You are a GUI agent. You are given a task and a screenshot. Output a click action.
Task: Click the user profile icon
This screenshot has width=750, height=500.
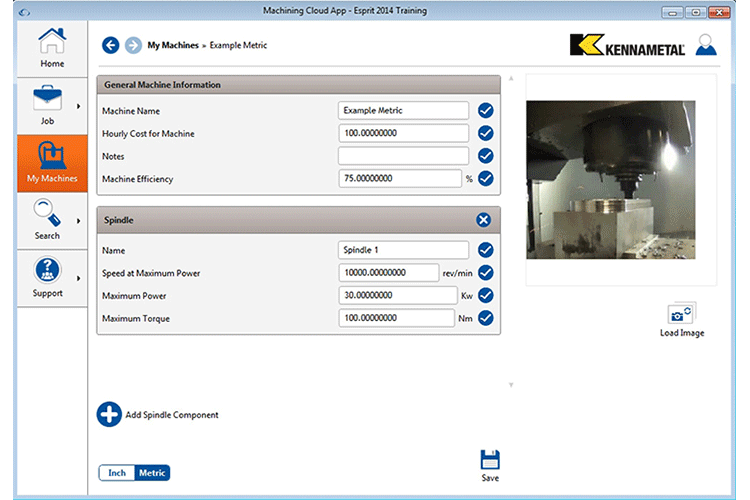[706, 45]
